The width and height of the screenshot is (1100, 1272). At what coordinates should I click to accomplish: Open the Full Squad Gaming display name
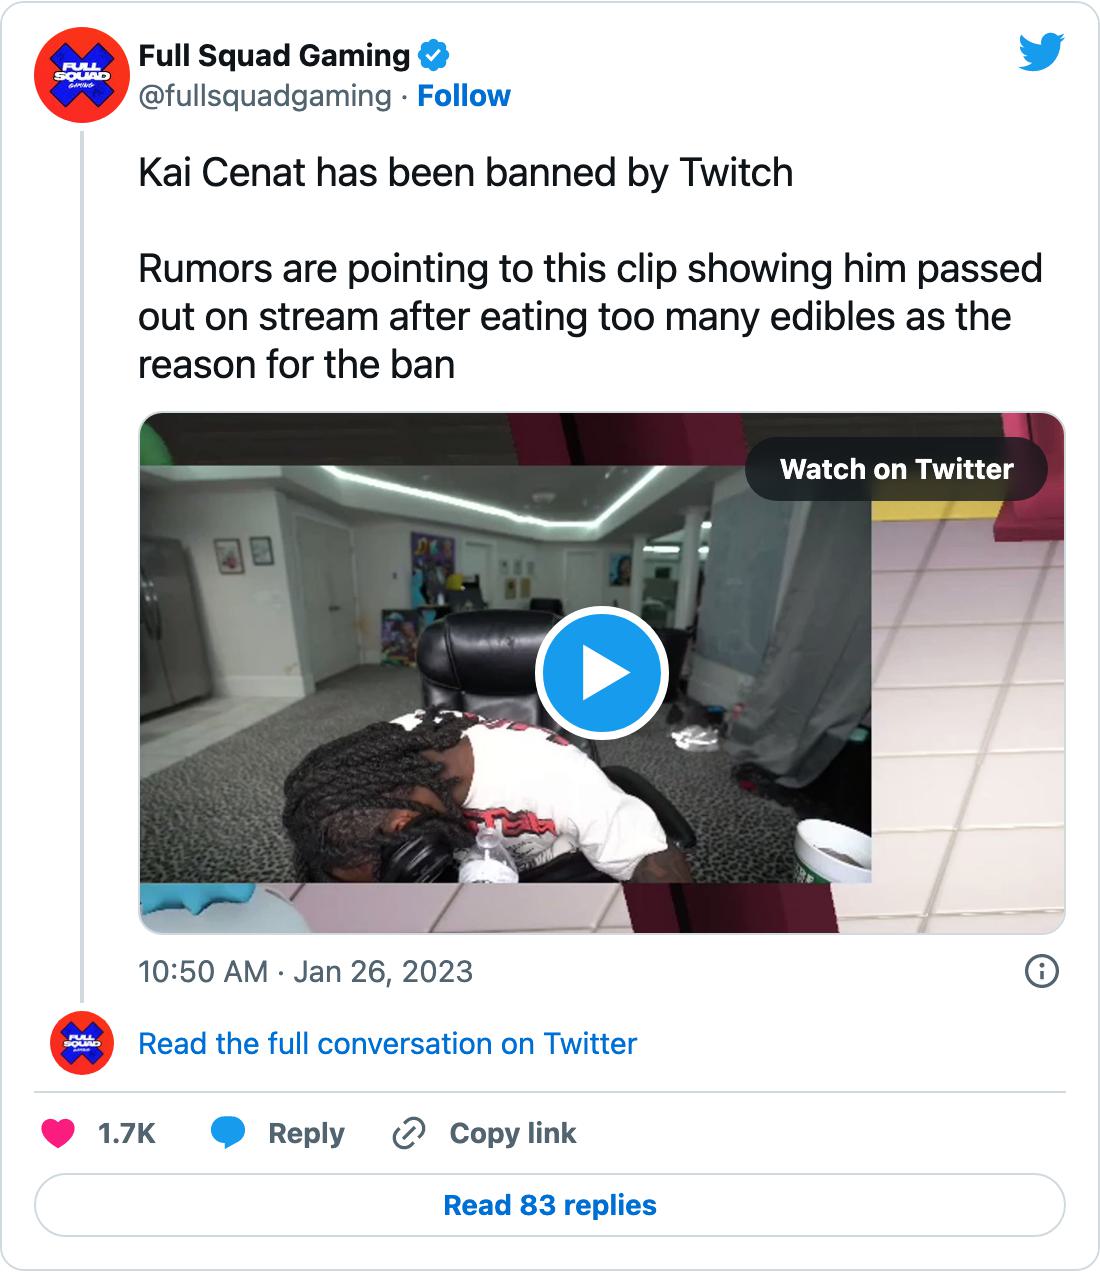tap(274, 56)
